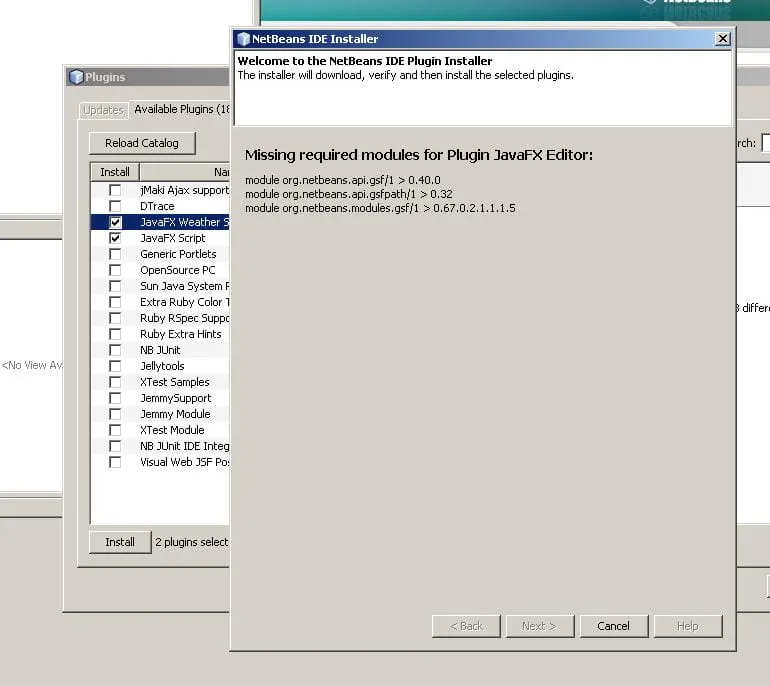Viewport: 770px width, 686px height.
Task: Select the Jellytools checkbox
Action: point(115,366)
